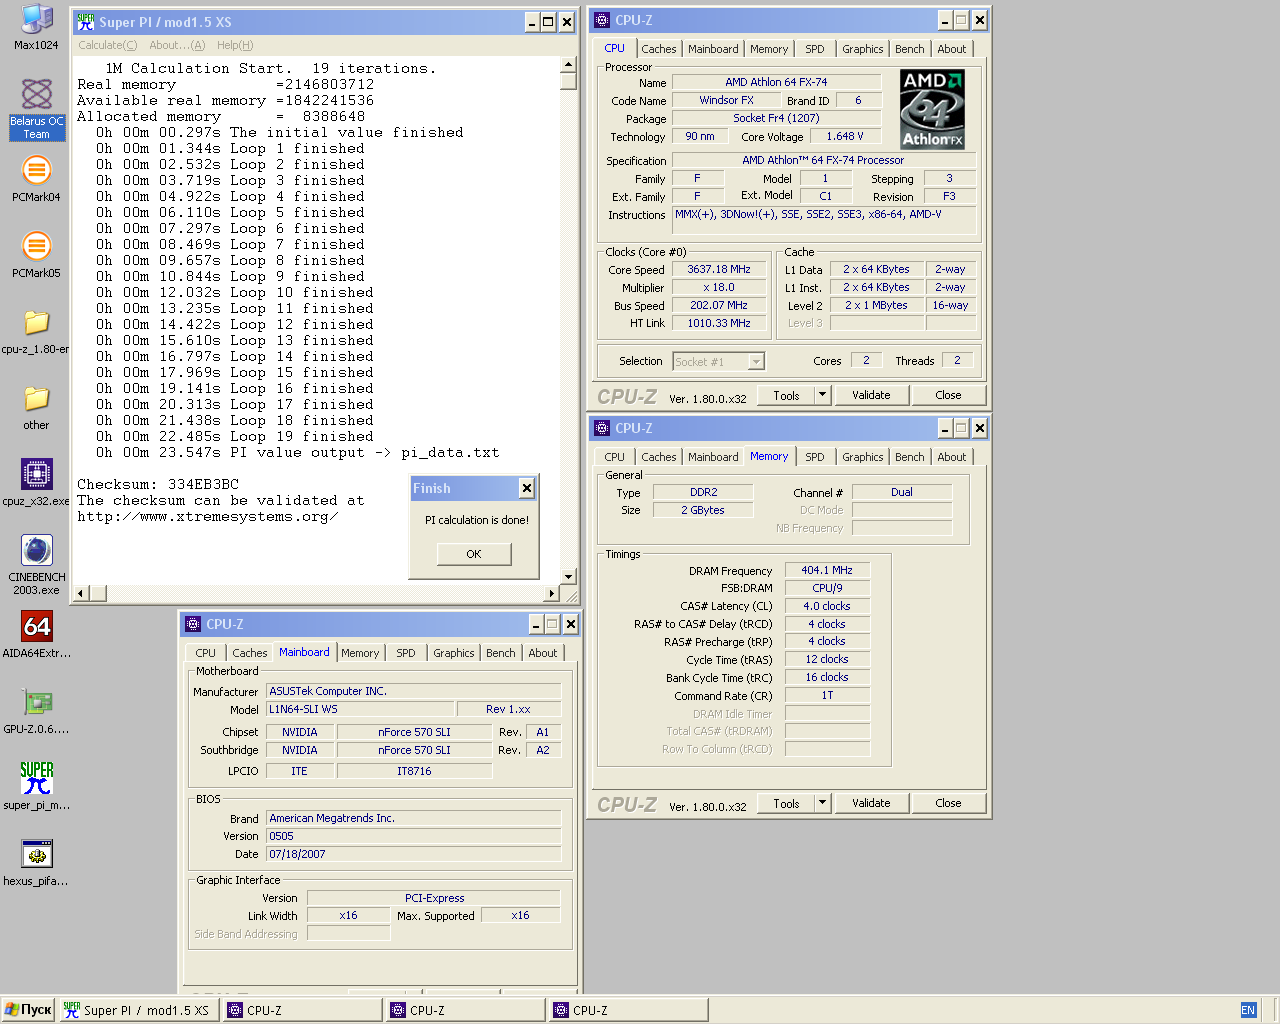Switch to Mainboard tab in top CPU-Z window
The image size is (1280, 1024).
(713, 49)
